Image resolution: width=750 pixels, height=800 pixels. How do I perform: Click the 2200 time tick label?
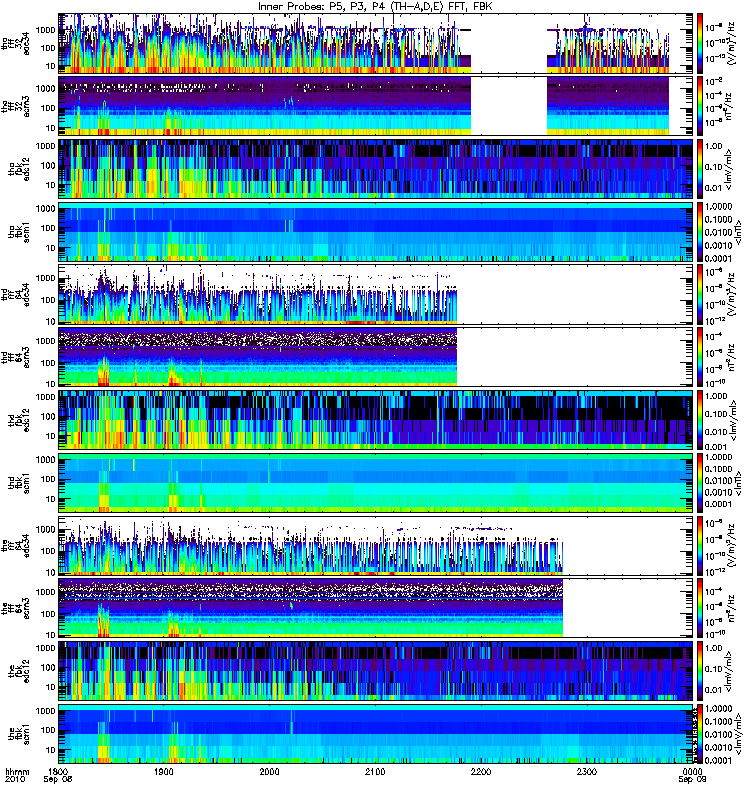click(481, 771)
